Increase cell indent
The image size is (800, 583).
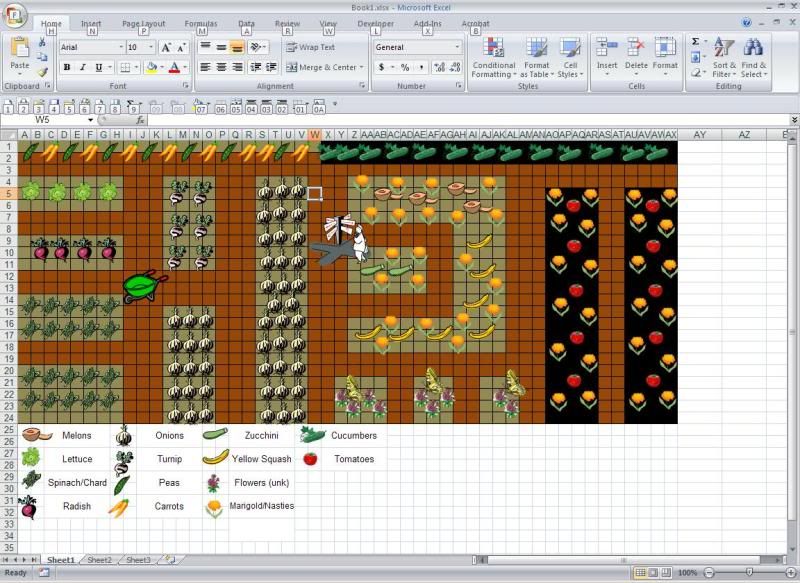(x=271, y=67)
